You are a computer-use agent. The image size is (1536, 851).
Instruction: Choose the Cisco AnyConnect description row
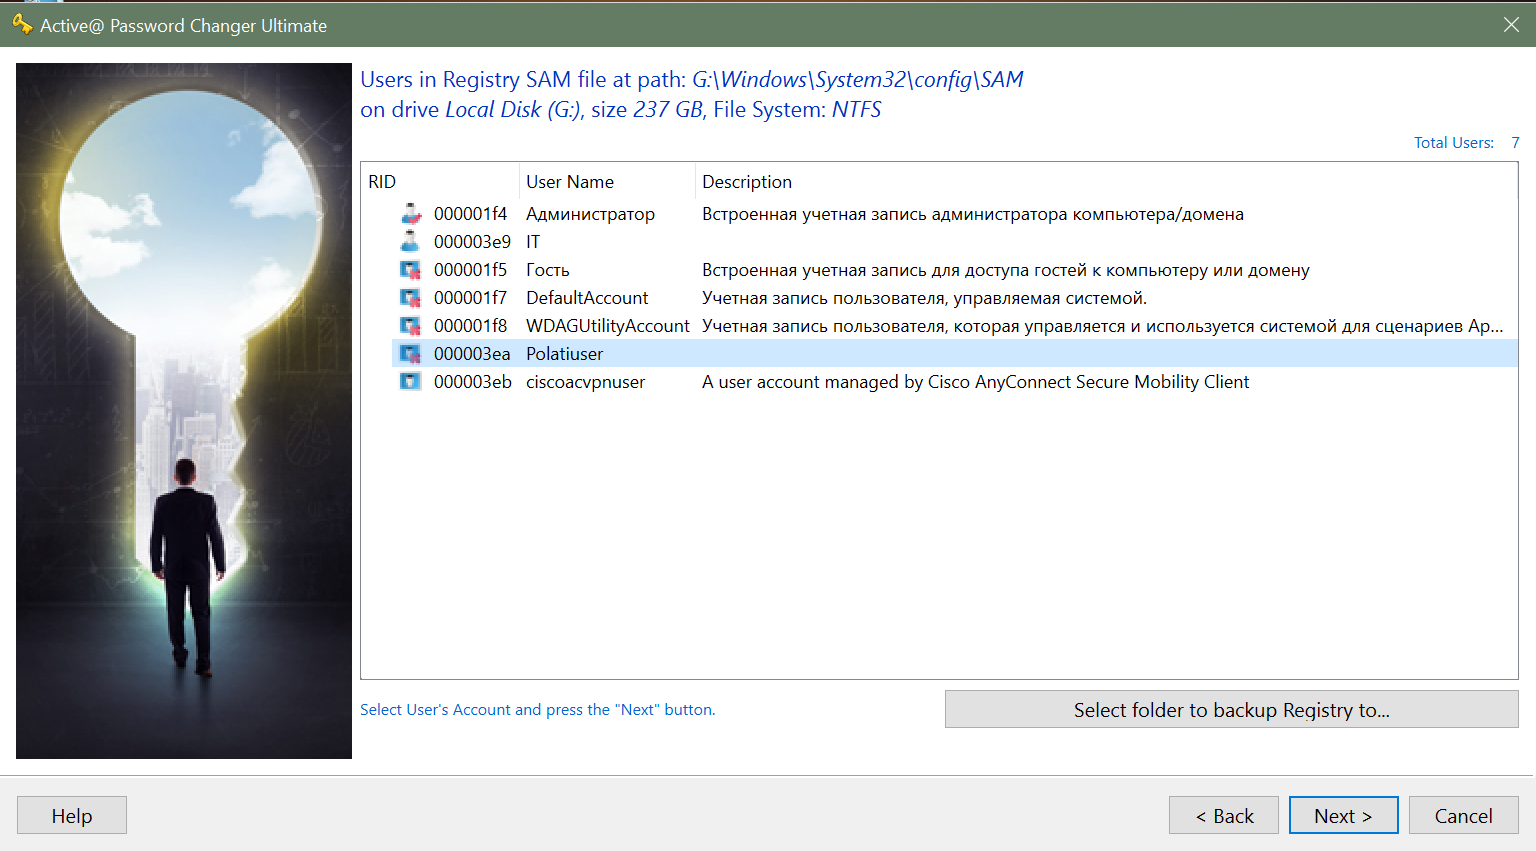975,382
